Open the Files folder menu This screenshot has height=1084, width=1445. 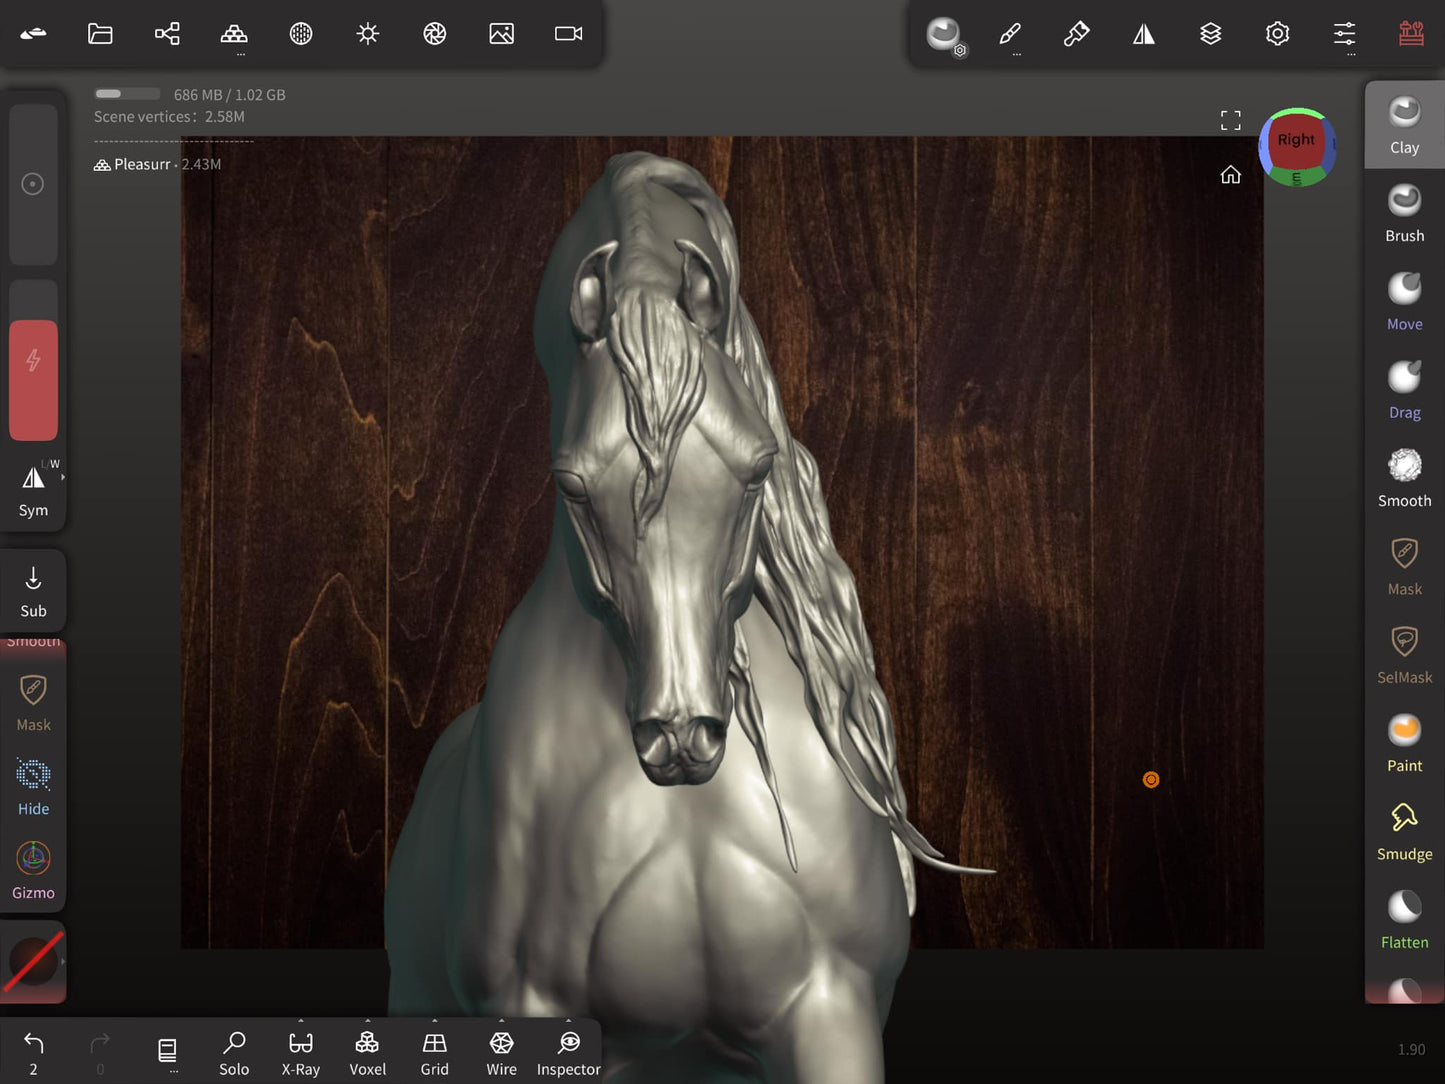click(100, 33)
